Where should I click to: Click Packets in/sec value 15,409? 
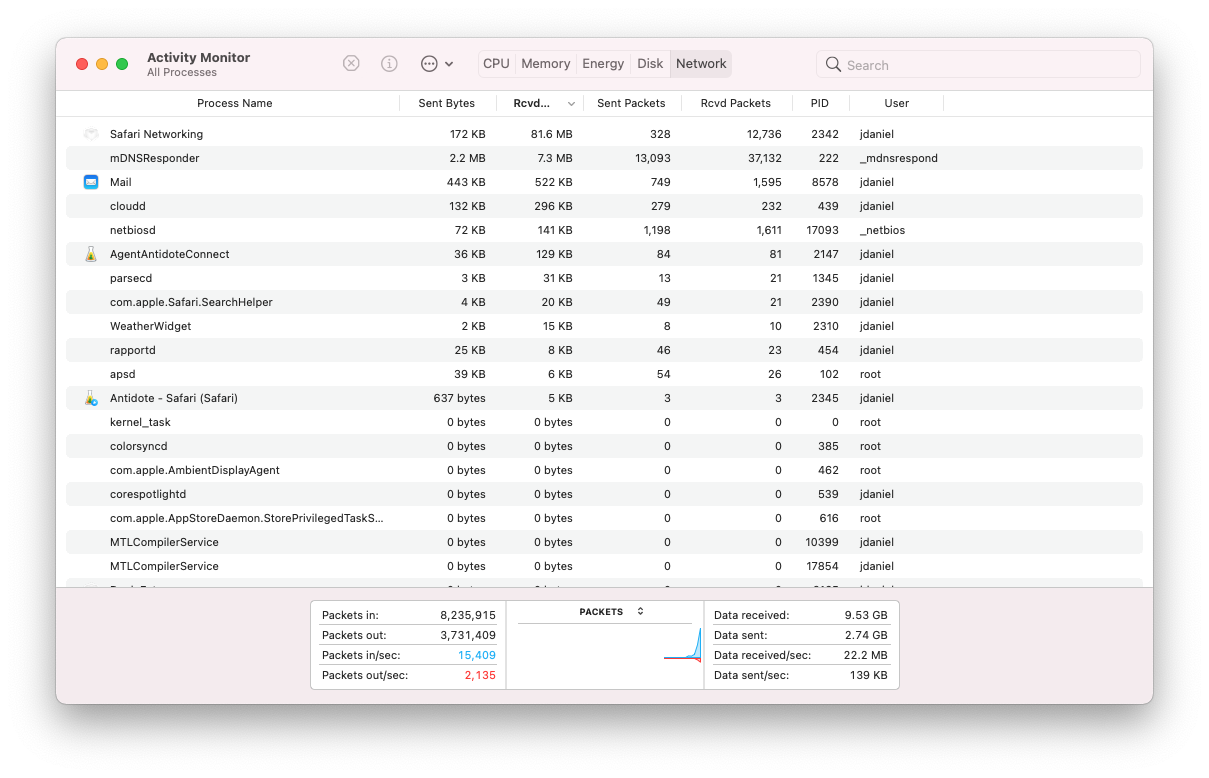pos(477,655)
